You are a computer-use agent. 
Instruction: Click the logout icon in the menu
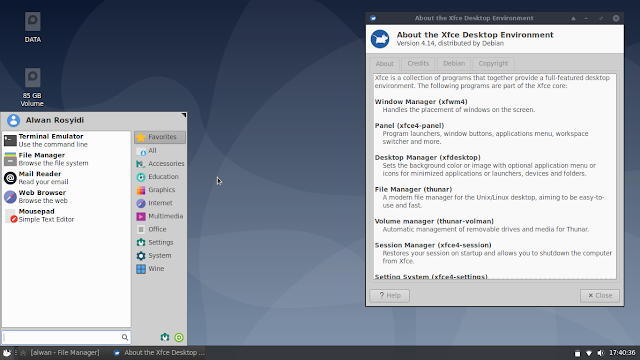[x=179, y=337]
